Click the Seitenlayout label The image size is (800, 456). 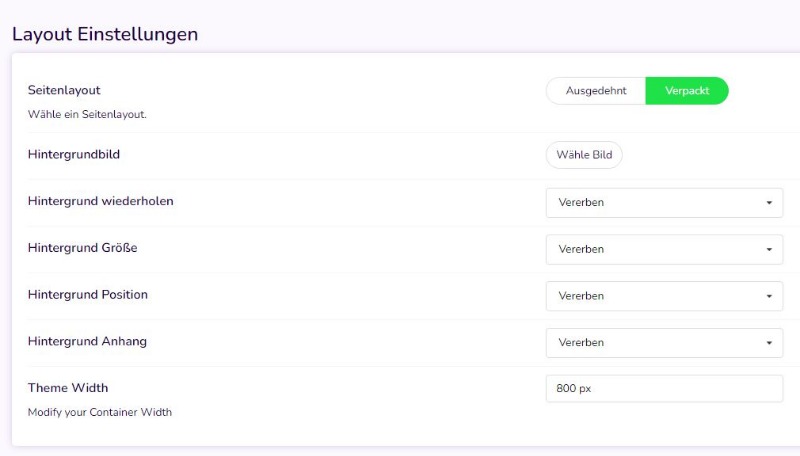[x=64, y=90]
